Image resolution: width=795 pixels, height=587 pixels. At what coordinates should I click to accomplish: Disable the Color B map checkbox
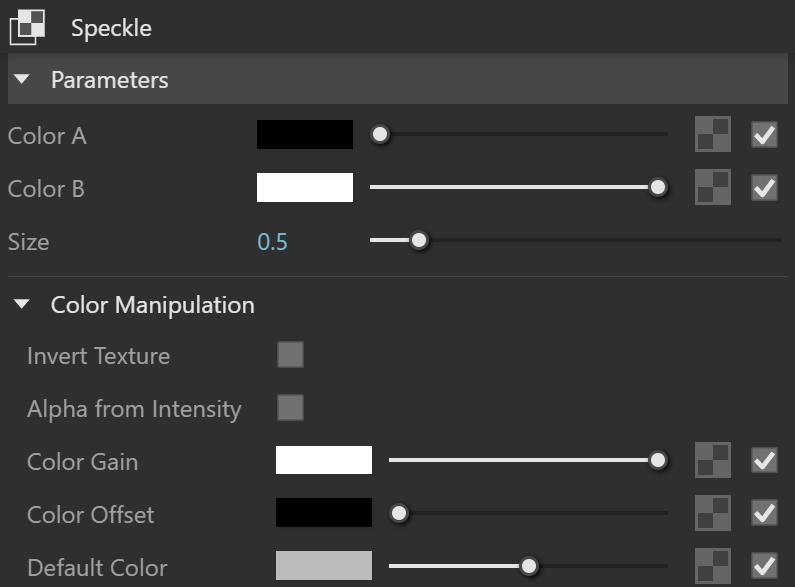pyautogui.click(x=764, y=188)
